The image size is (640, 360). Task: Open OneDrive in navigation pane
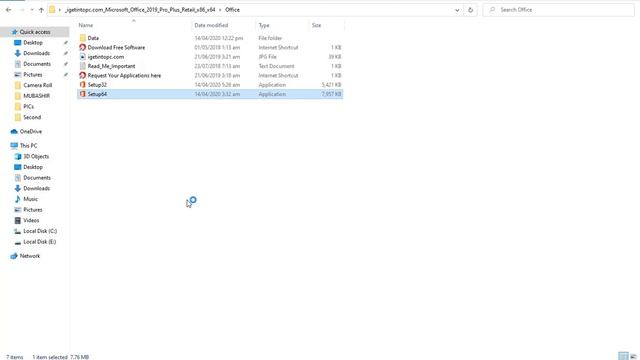[31, 131]
